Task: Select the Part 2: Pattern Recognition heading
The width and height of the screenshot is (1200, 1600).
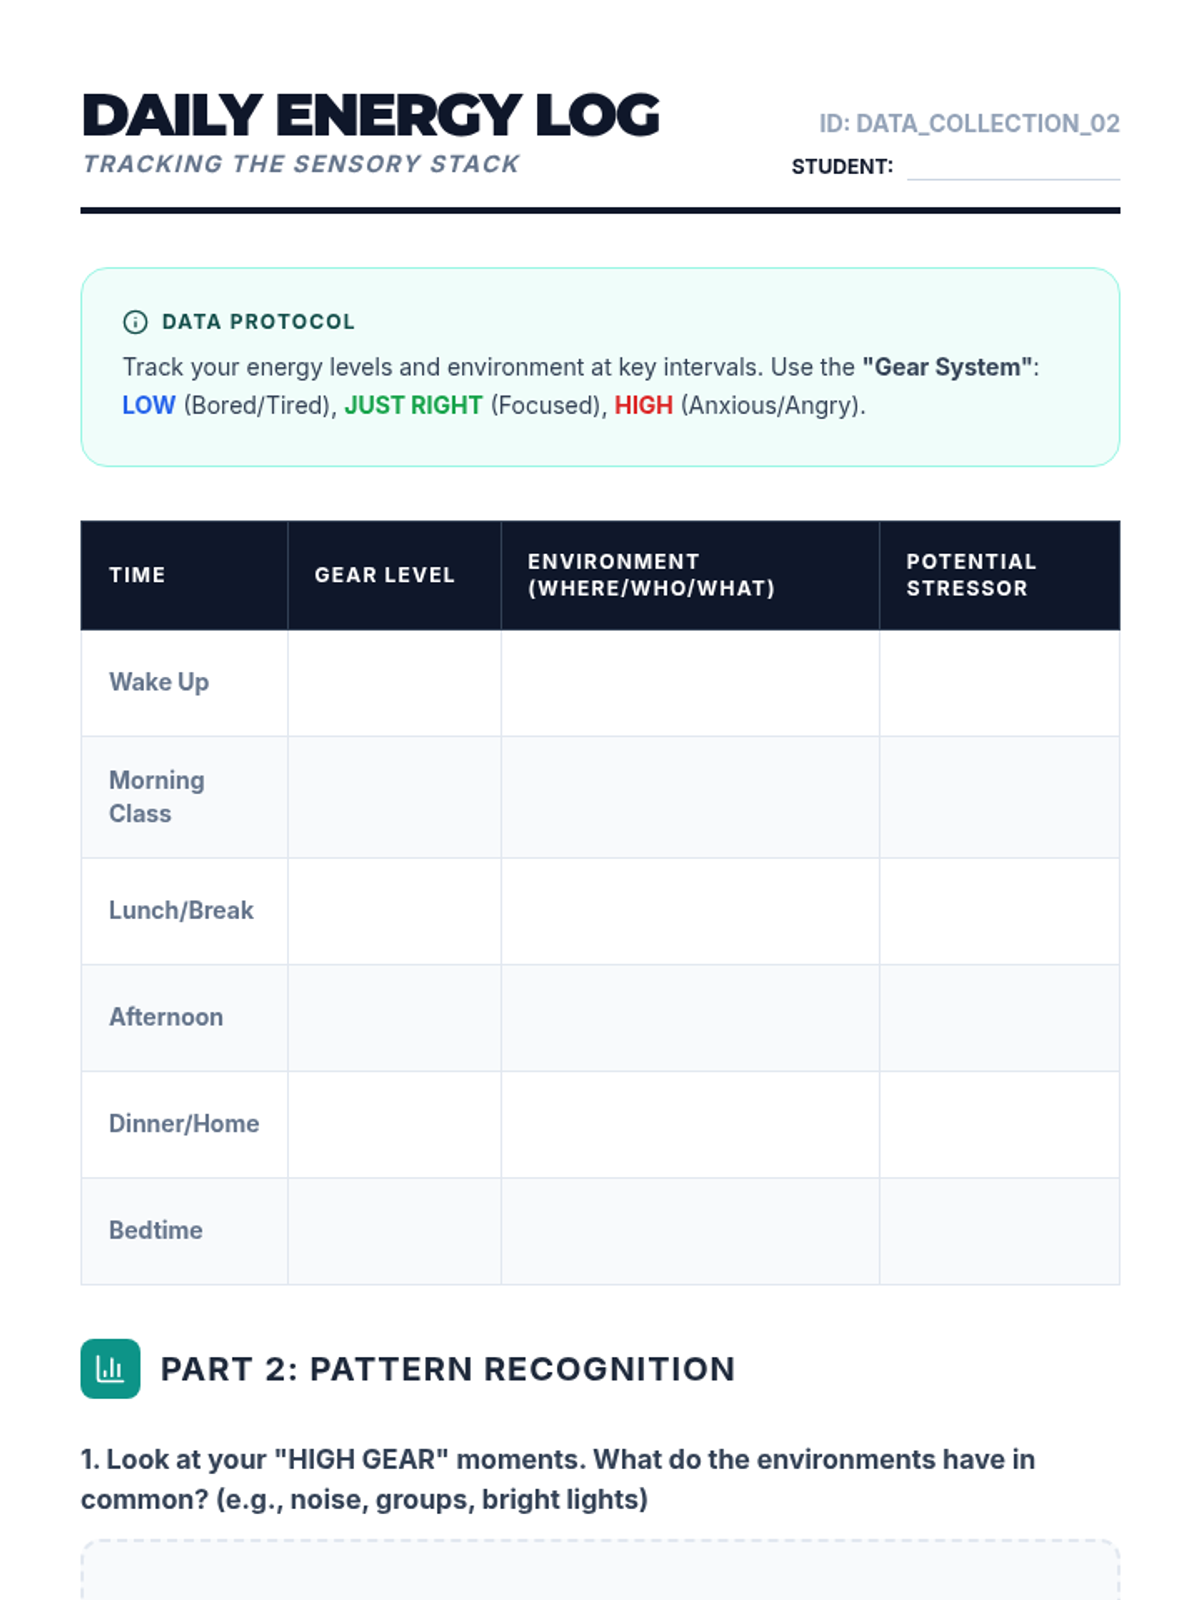Action: coord(448,1369)
